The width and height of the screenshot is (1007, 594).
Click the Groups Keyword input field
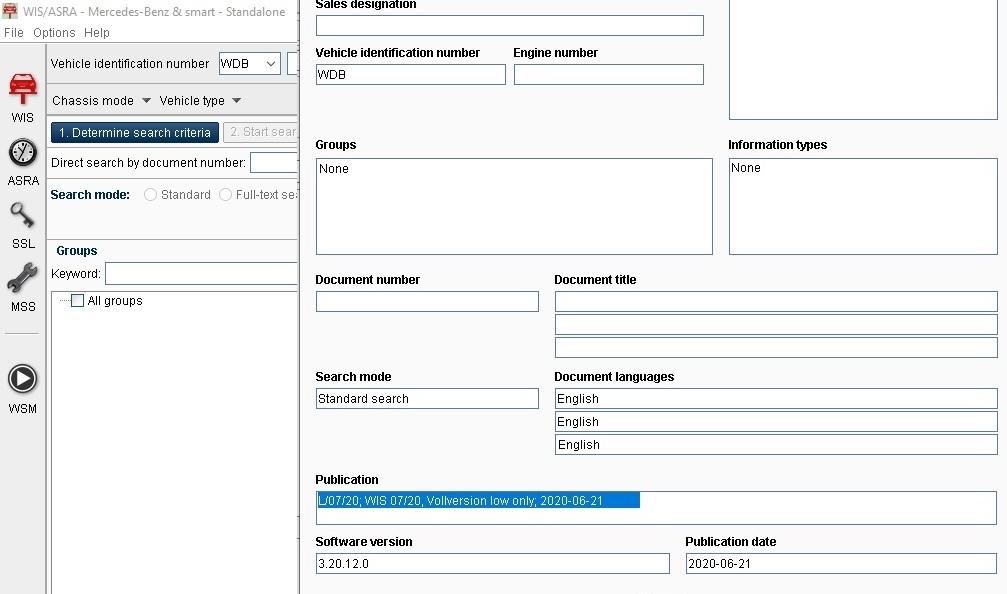click(x=202, y=274)
